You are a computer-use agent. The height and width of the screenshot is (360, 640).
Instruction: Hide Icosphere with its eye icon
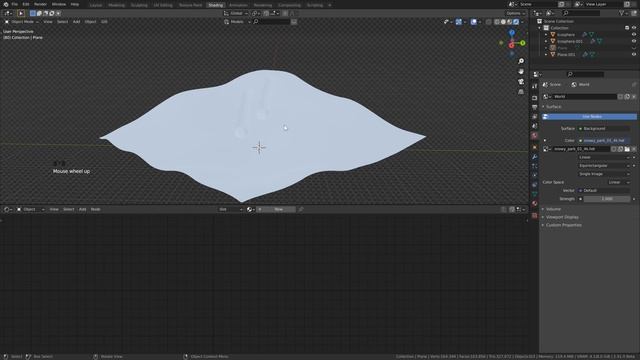click(634, 35)
